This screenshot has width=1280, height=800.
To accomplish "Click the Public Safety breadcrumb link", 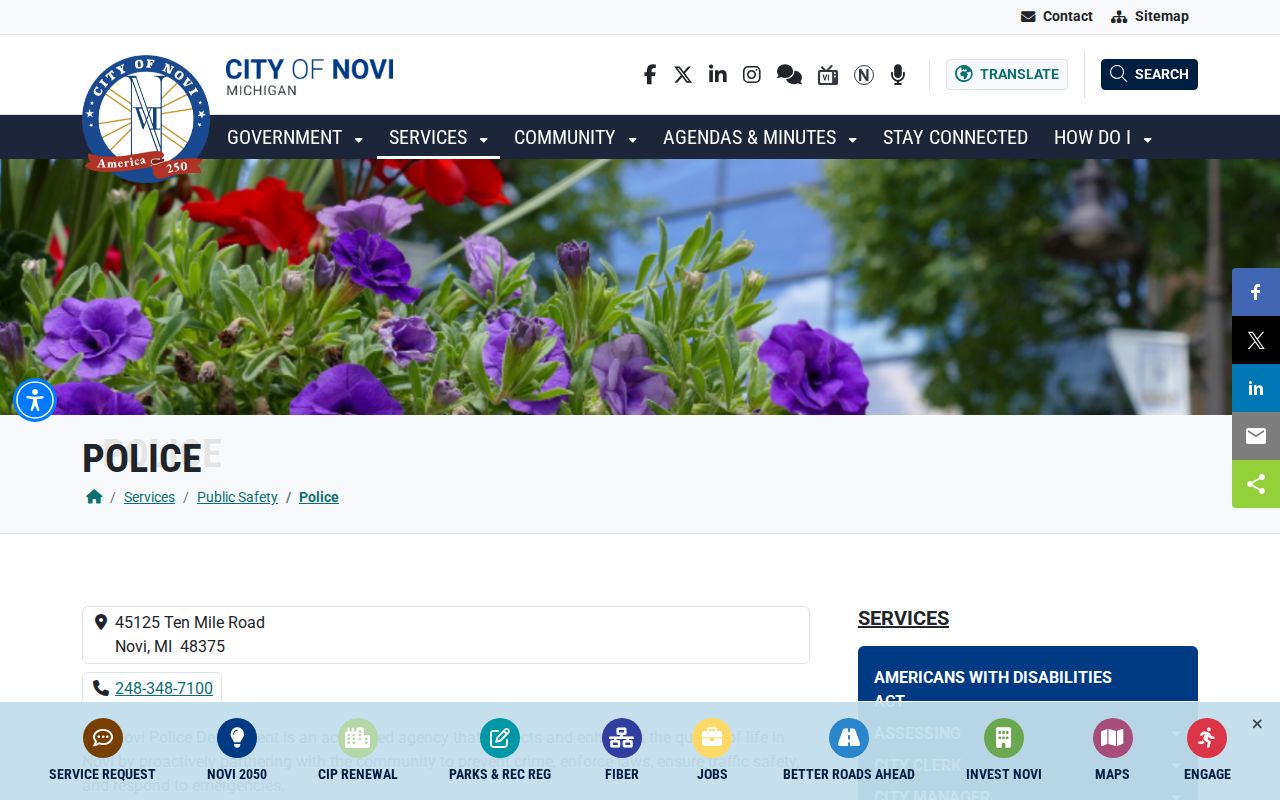I will click(x=237, y=497).
